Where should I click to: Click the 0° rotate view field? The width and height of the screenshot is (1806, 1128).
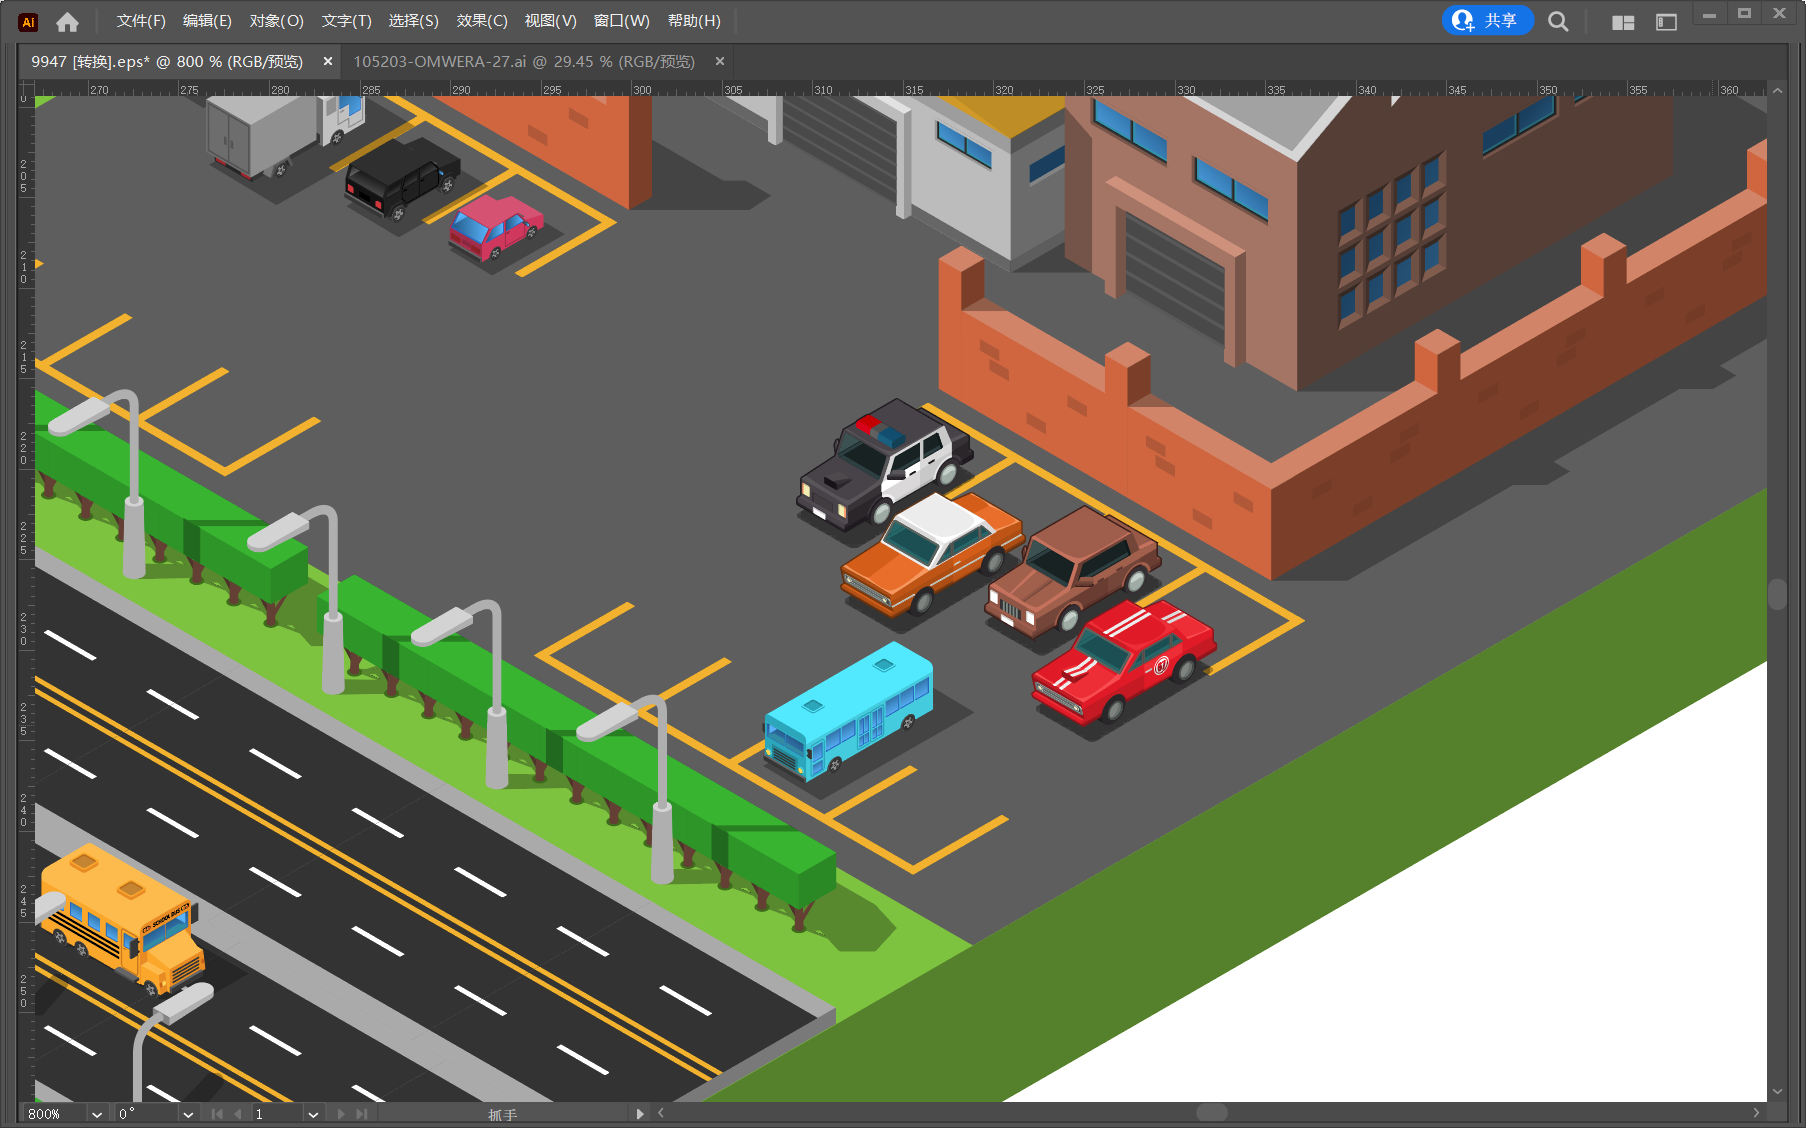point(146,1114)
